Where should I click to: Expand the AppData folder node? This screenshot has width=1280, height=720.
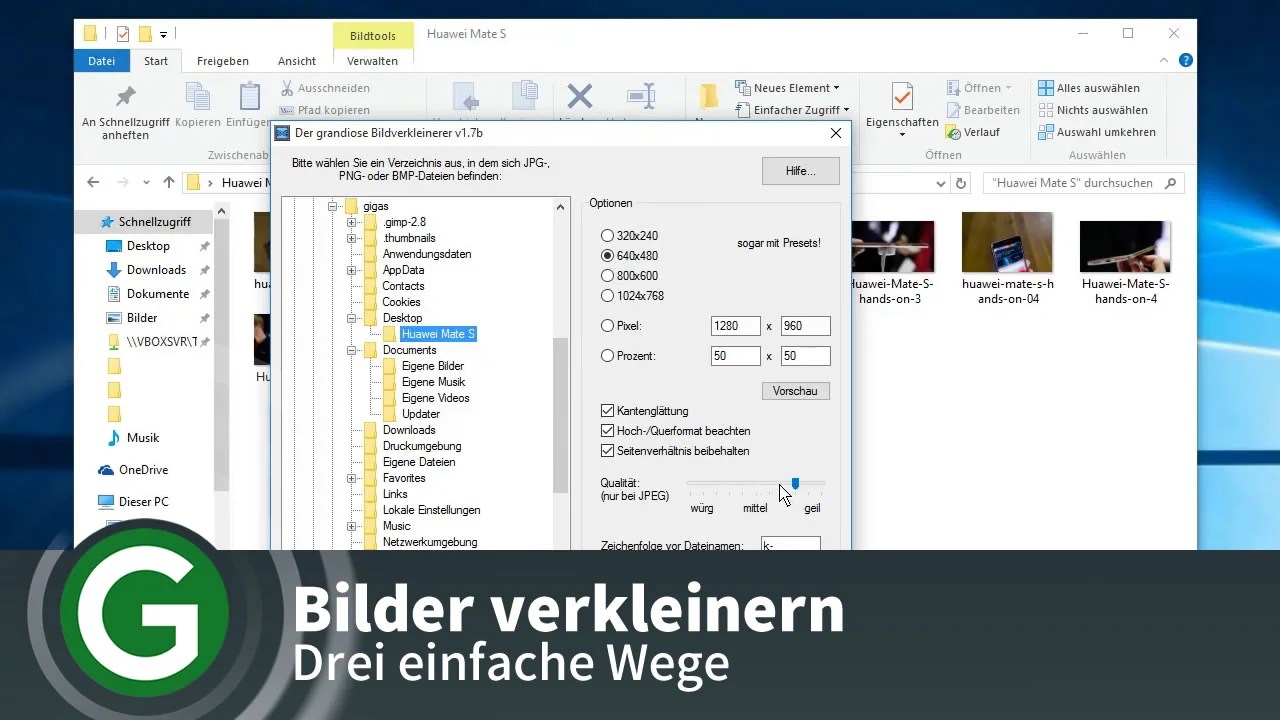(352, 270)
